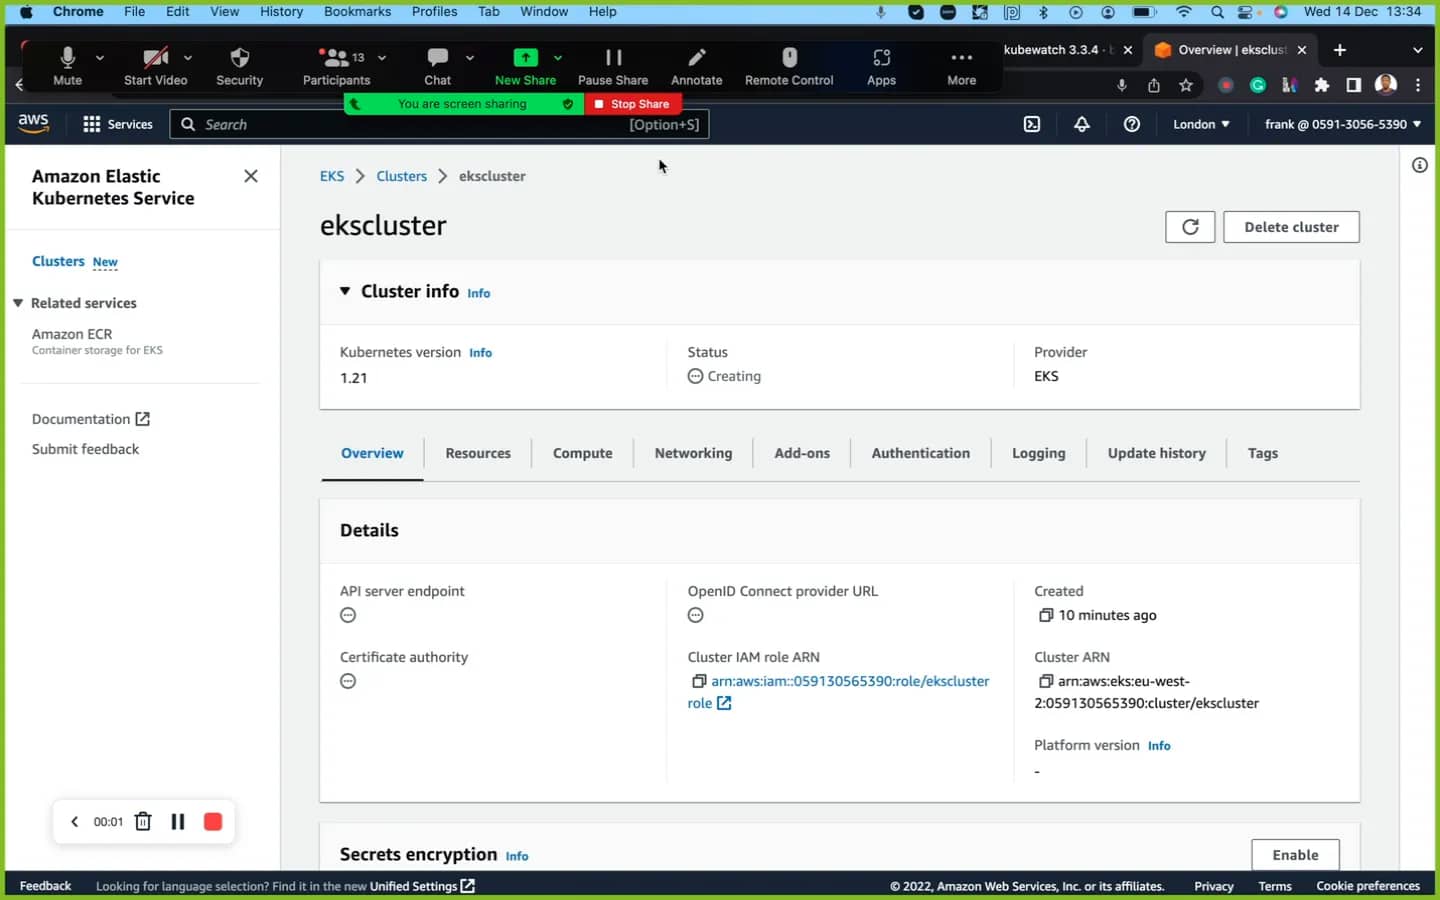Open Clusters in side navigation
This screenshot has width=1440, height=900.
coord(58,261)
